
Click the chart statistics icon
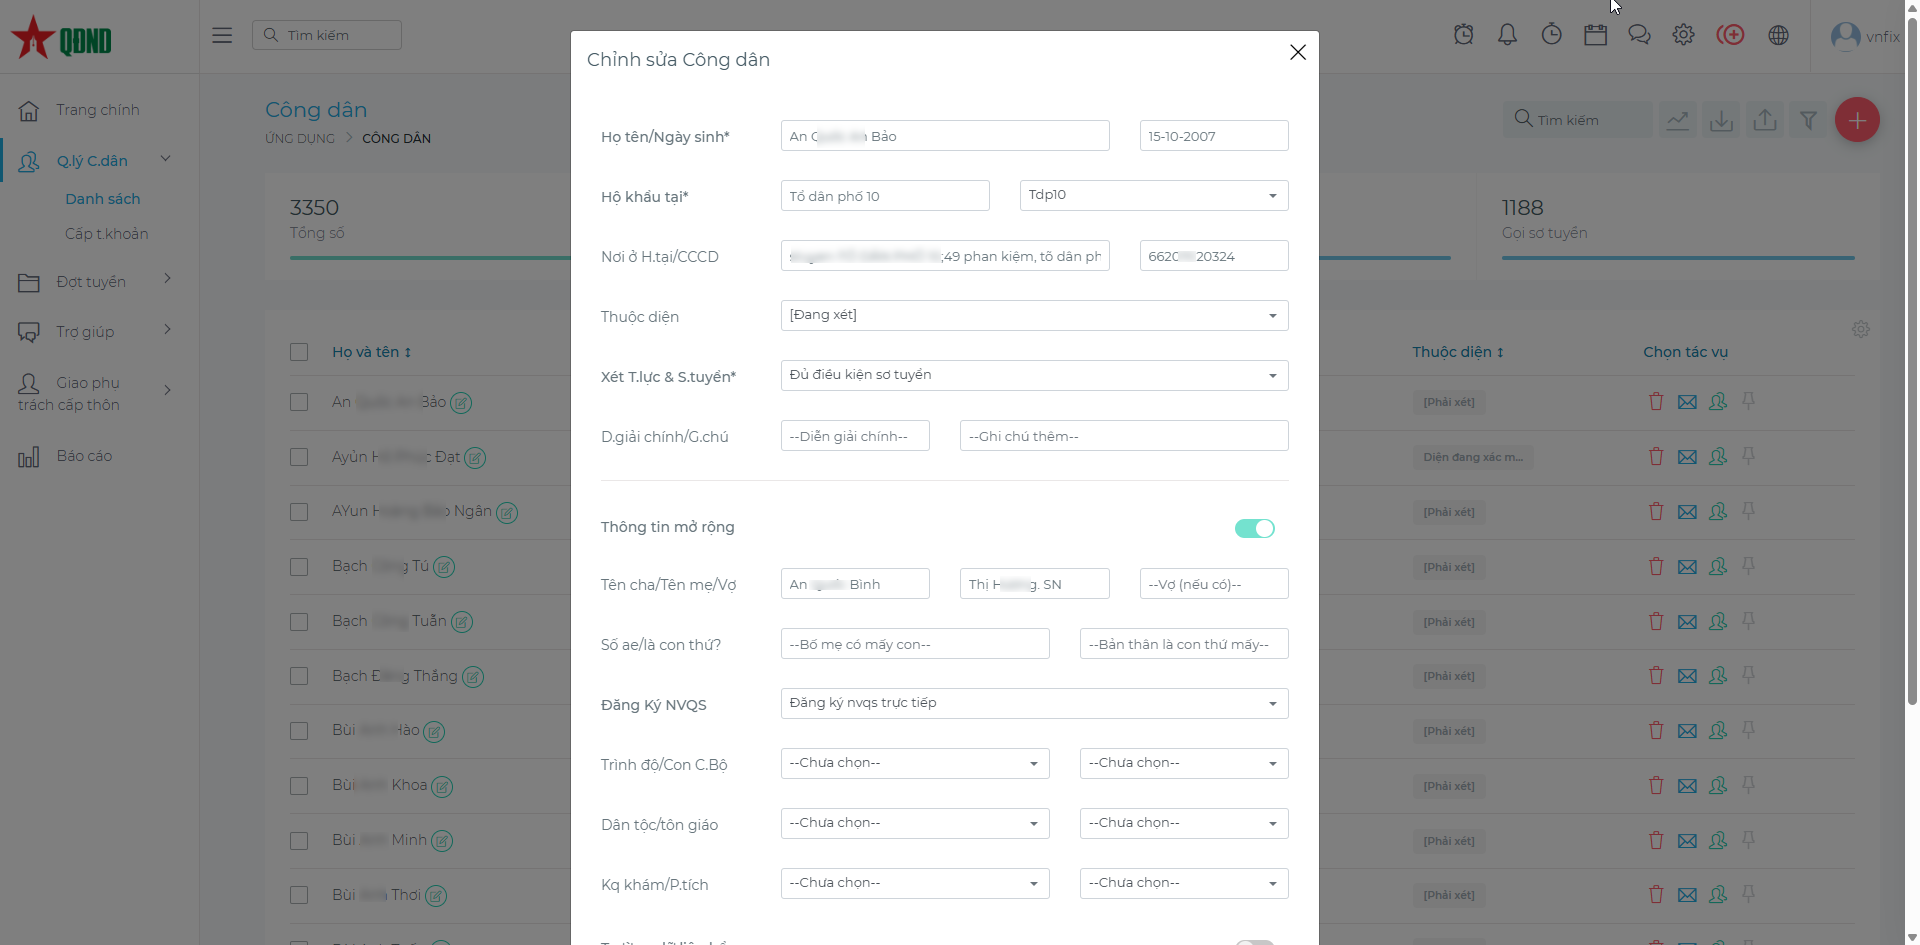pyautogui.click(x=1677, y=120)
